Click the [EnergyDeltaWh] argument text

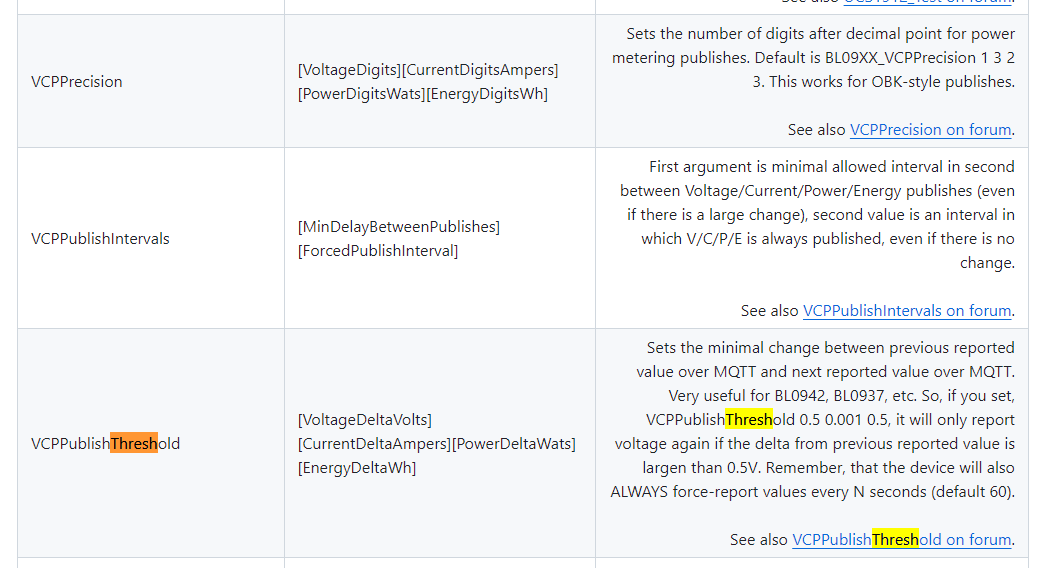coord(357,468)
